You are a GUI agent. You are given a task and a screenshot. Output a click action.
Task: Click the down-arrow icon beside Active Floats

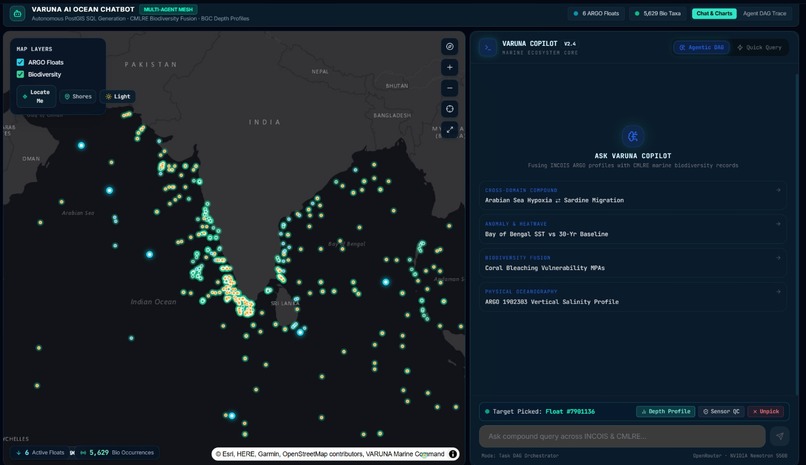pyautogui.click(x=19, y=453)
